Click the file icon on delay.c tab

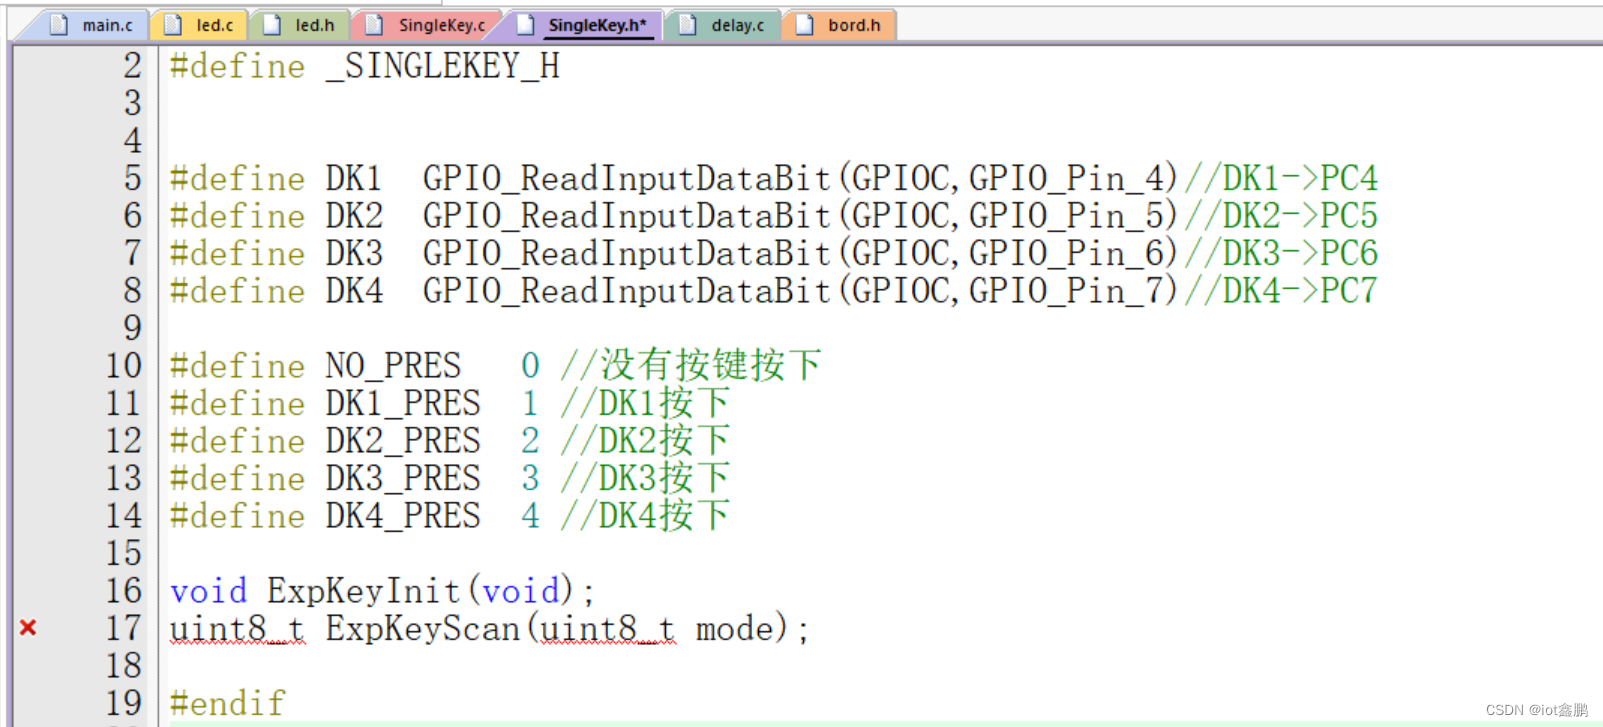688,25
